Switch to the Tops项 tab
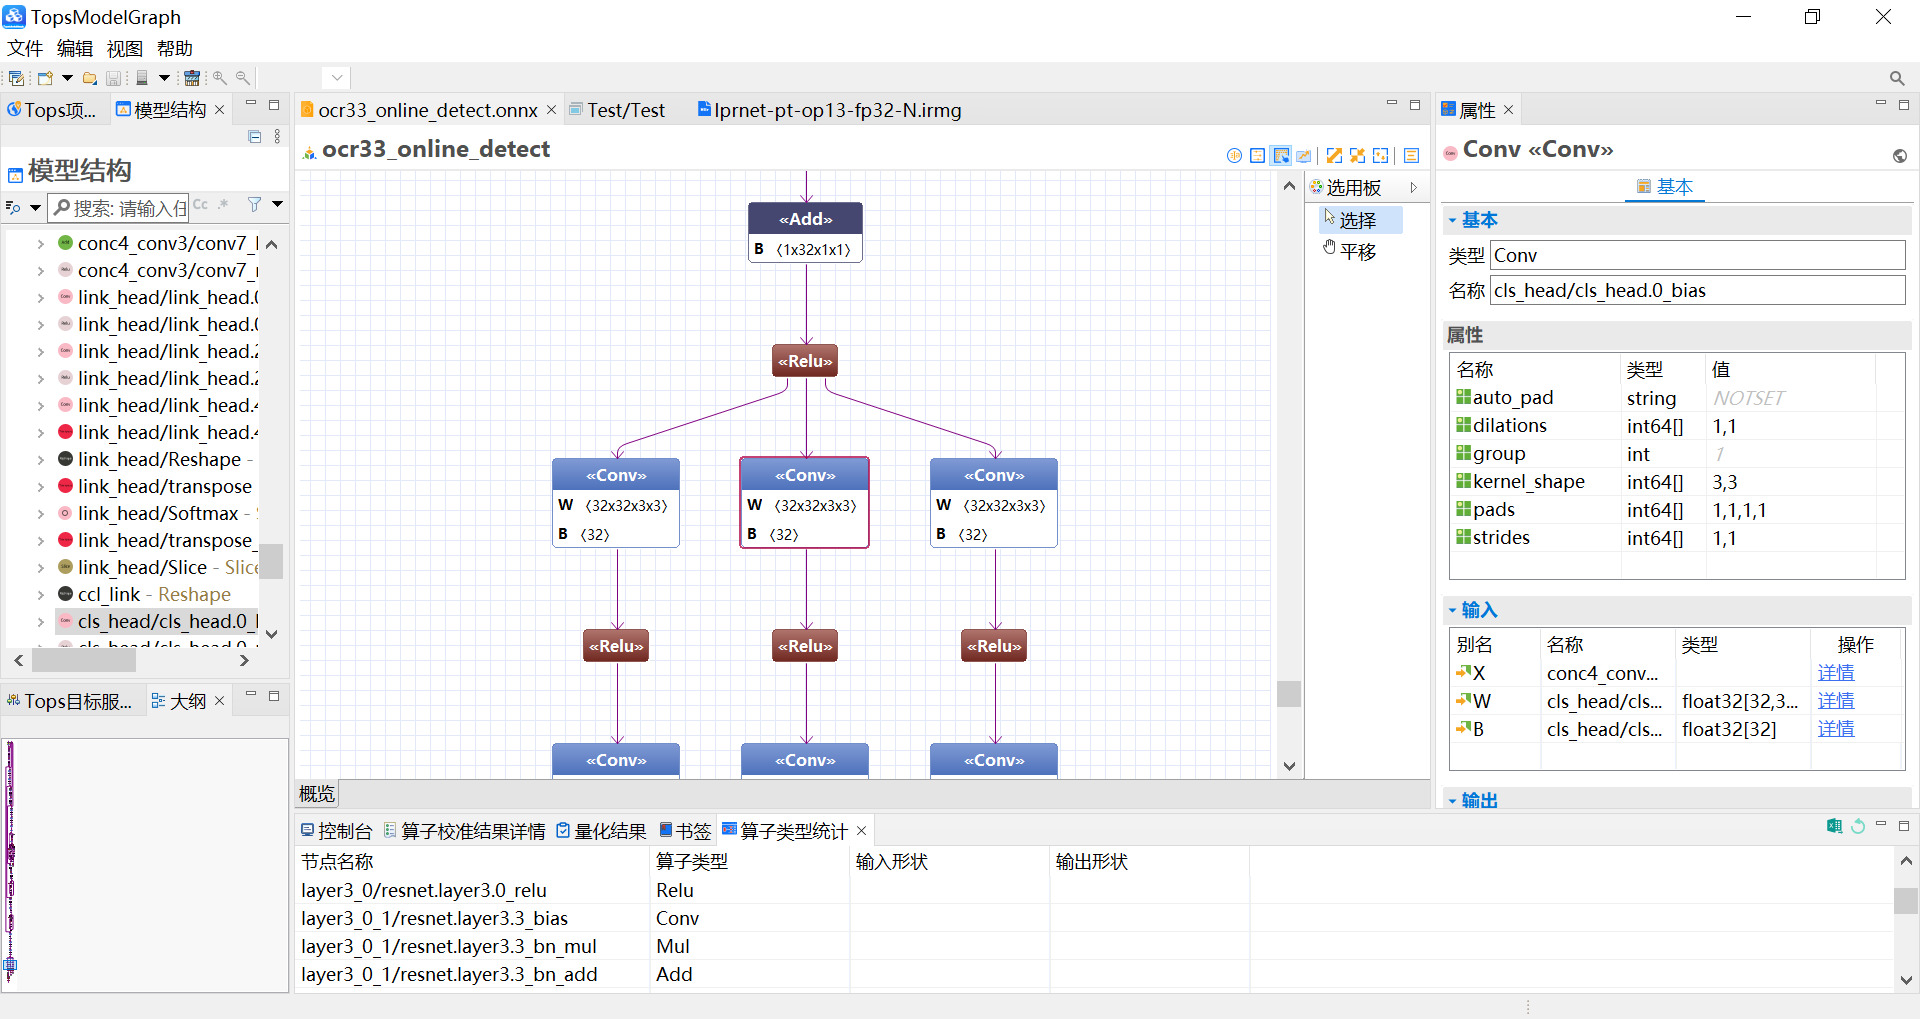The image size is (1920, 1019). point(52,110)
